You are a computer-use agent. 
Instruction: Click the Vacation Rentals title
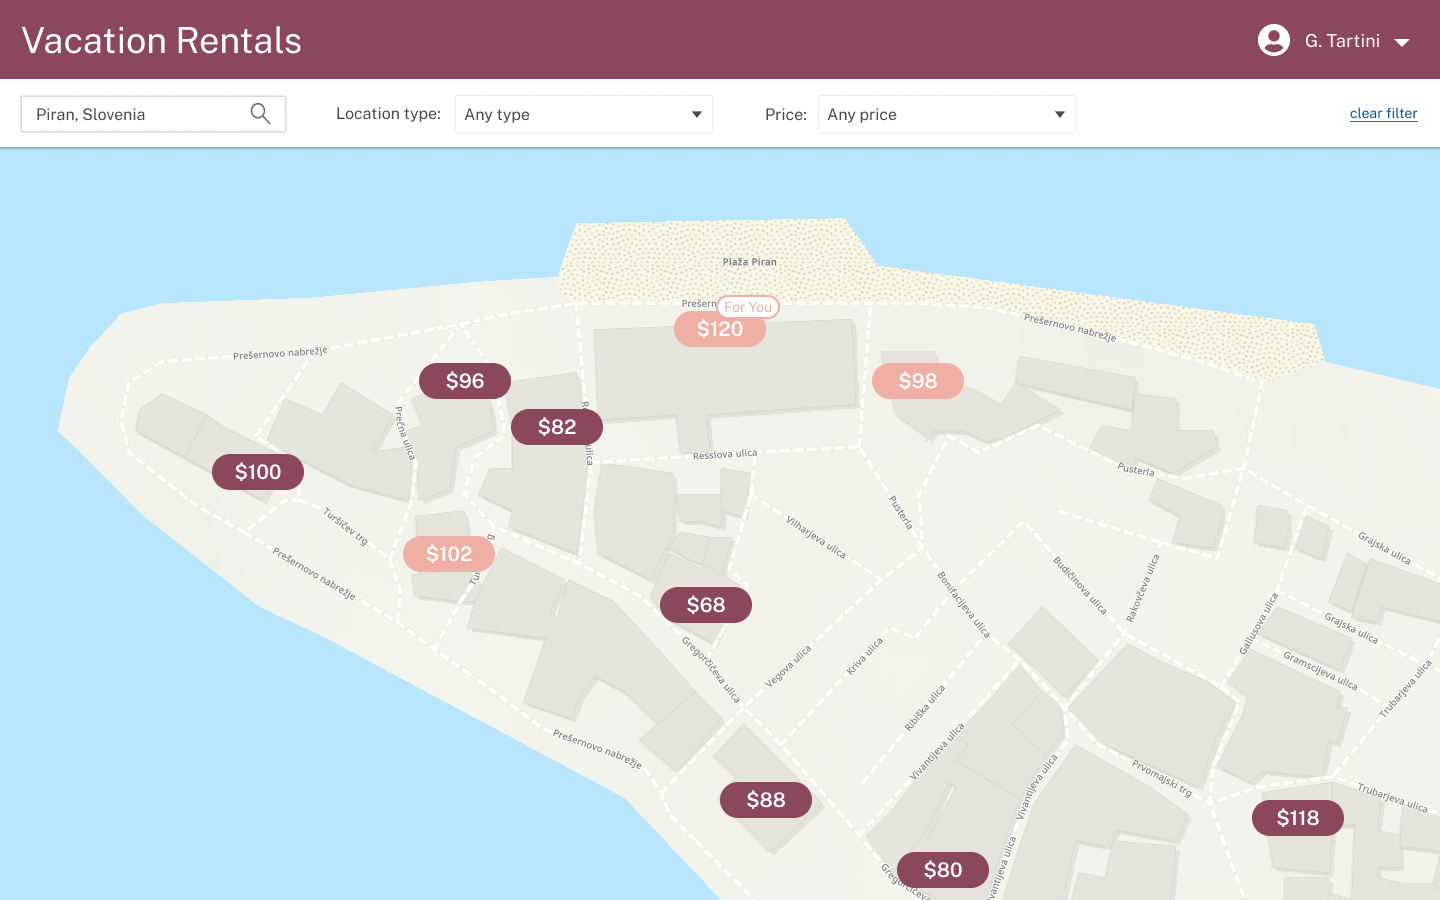tap(162, 40)
